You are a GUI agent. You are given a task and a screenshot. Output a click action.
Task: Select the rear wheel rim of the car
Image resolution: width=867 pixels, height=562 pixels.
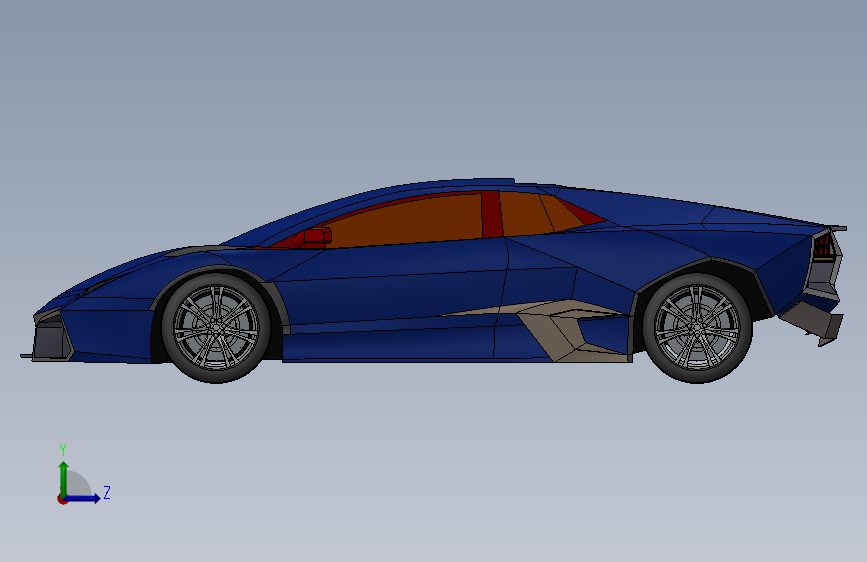(x=697, y=327)
